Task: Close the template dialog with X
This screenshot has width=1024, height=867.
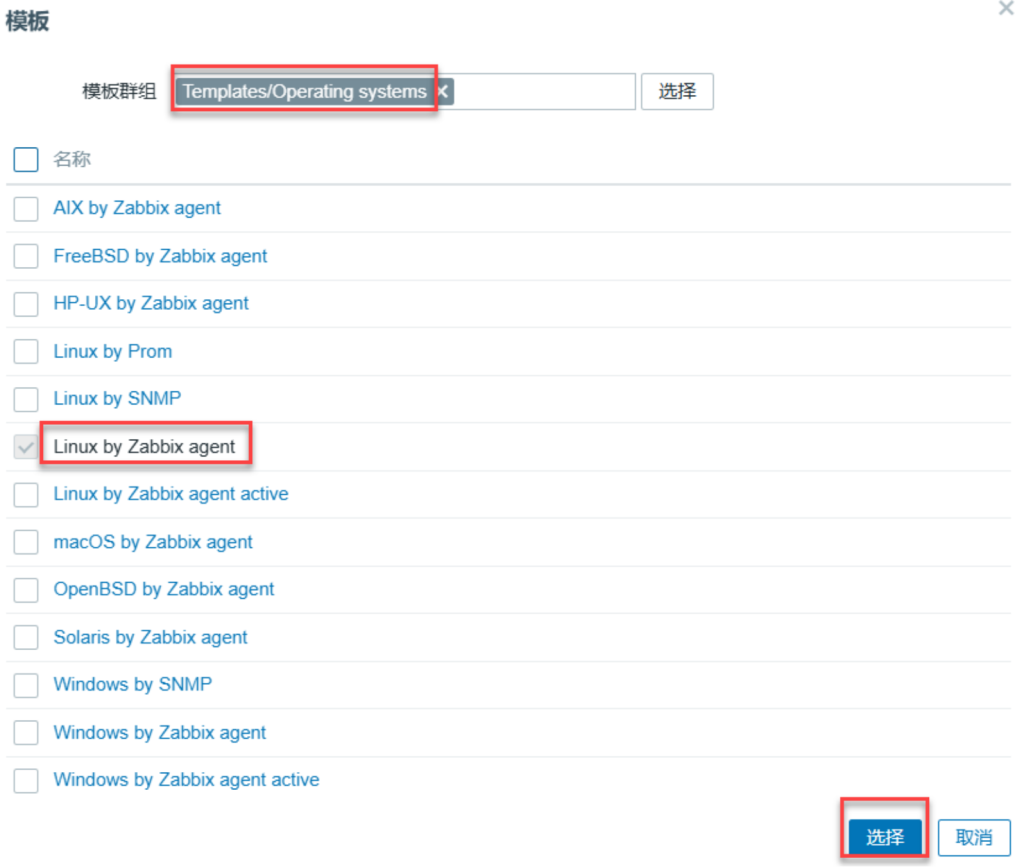Action: (x=1006, y=9)
